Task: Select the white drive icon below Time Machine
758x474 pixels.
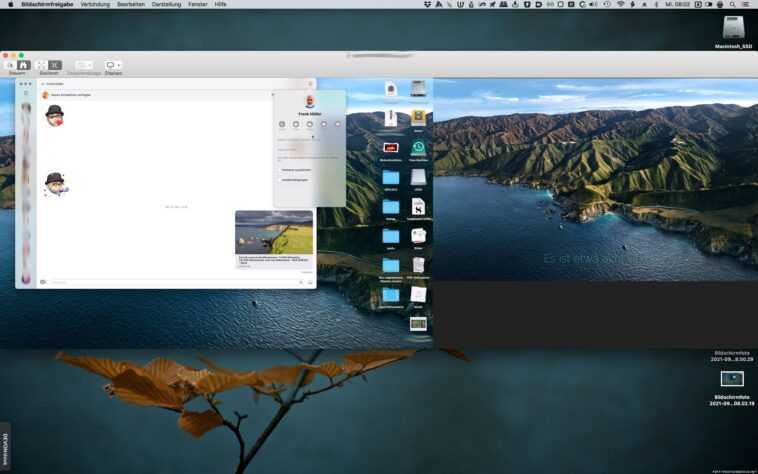Action: point(418,178)
